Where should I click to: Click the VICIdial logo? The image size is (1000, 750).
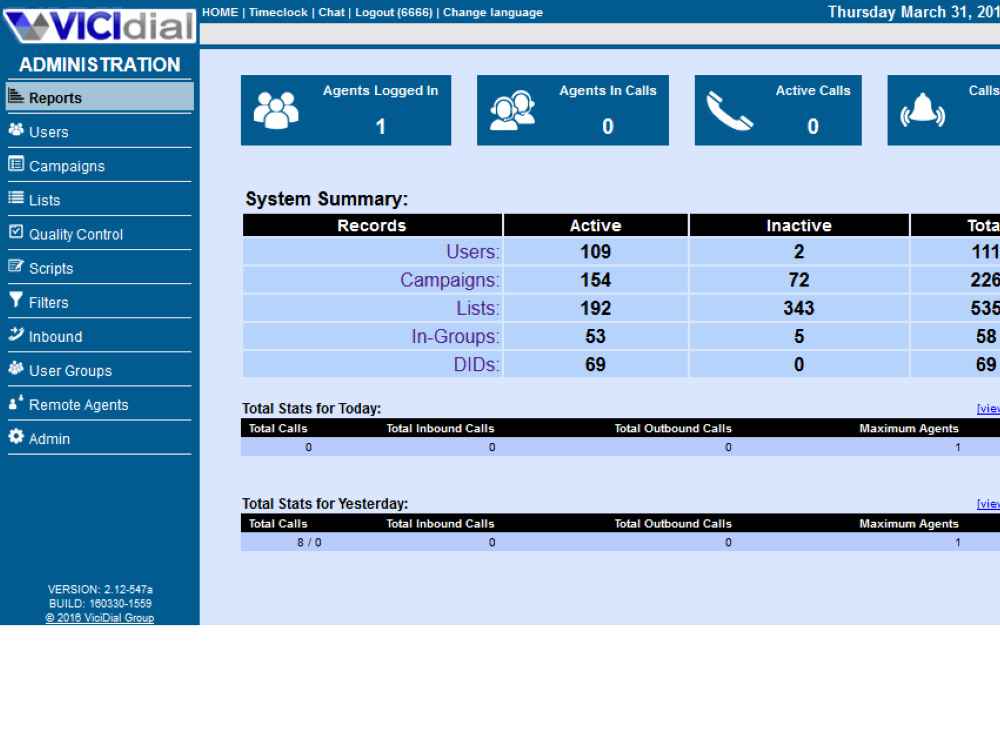[x=99, y=26]
